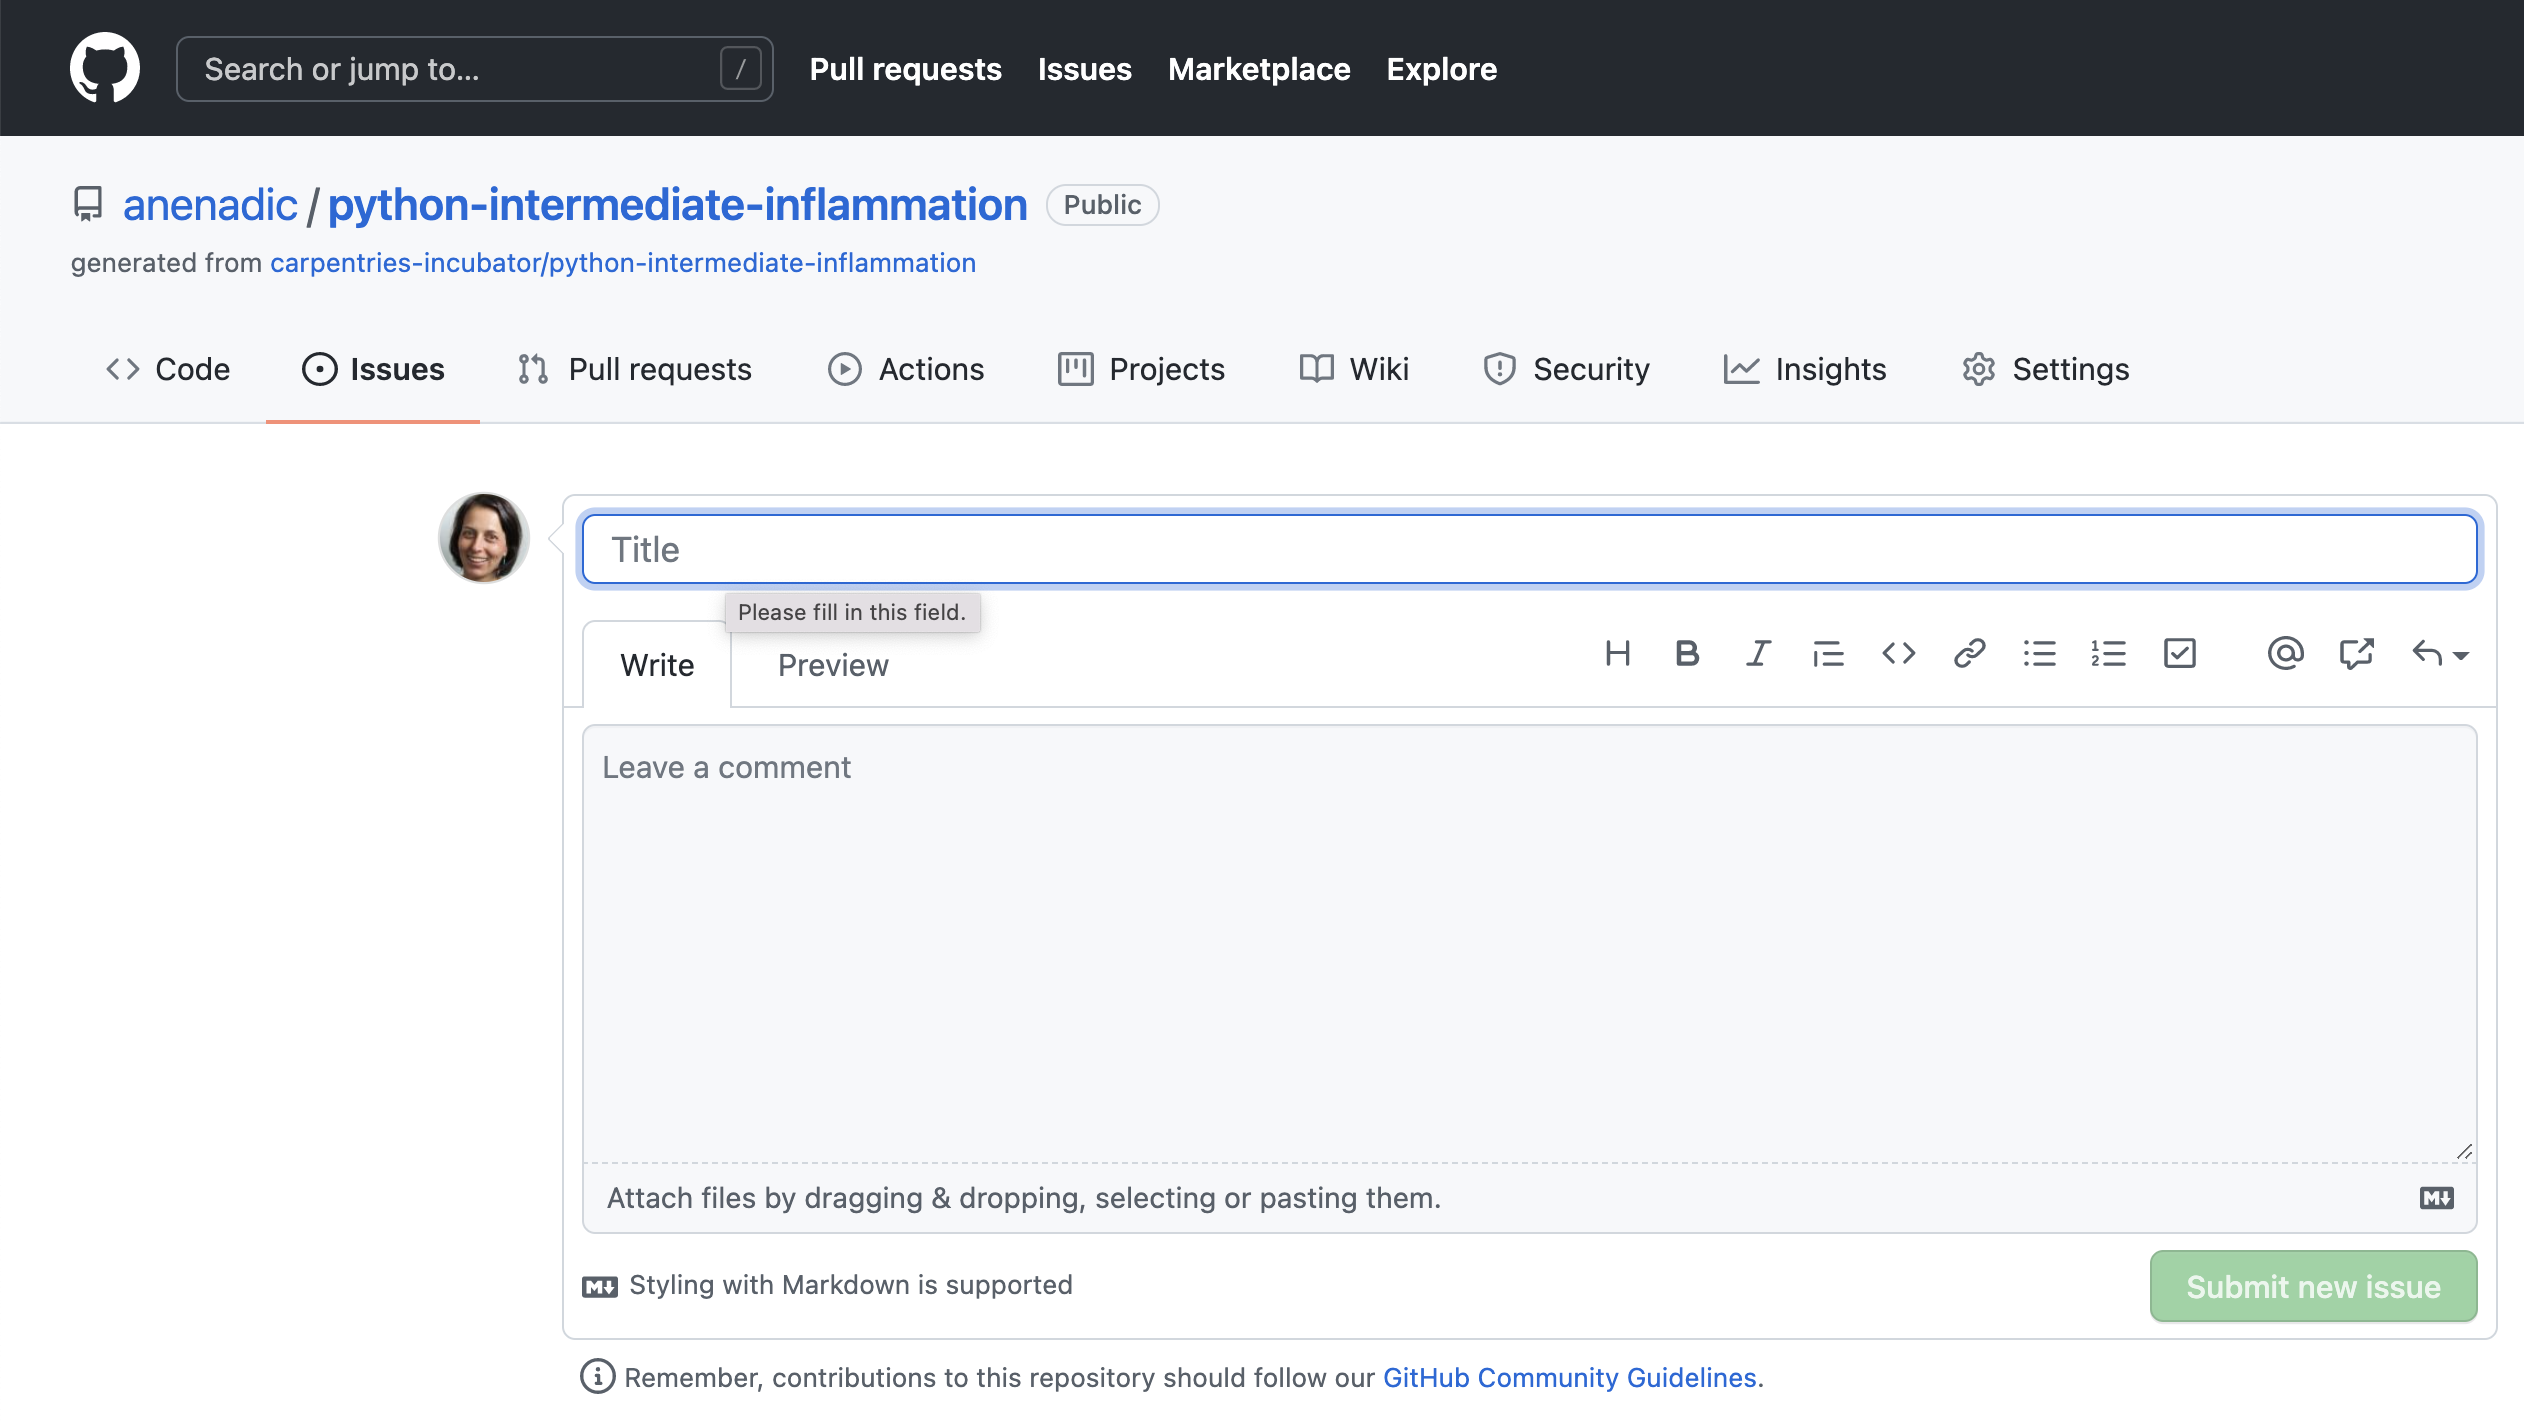
Task: Click inside the Title field
Action: (1200, 548)
